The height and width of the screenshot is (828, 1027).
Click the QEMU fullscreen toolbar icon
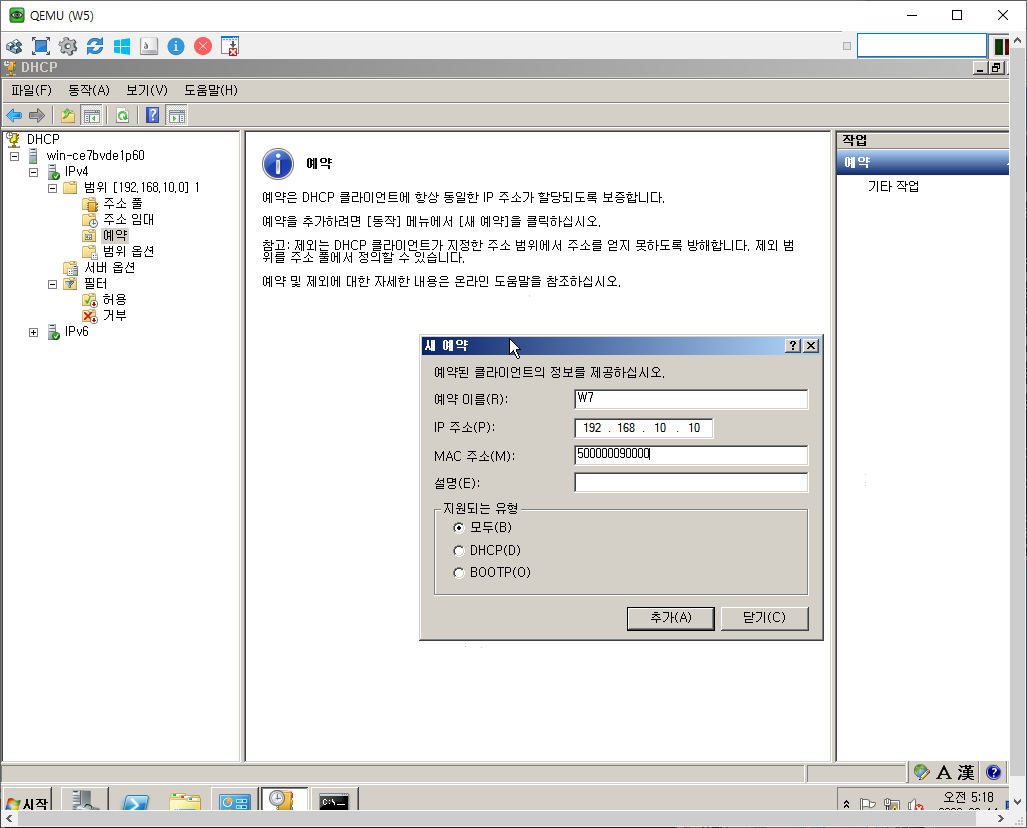coord(41,46)
